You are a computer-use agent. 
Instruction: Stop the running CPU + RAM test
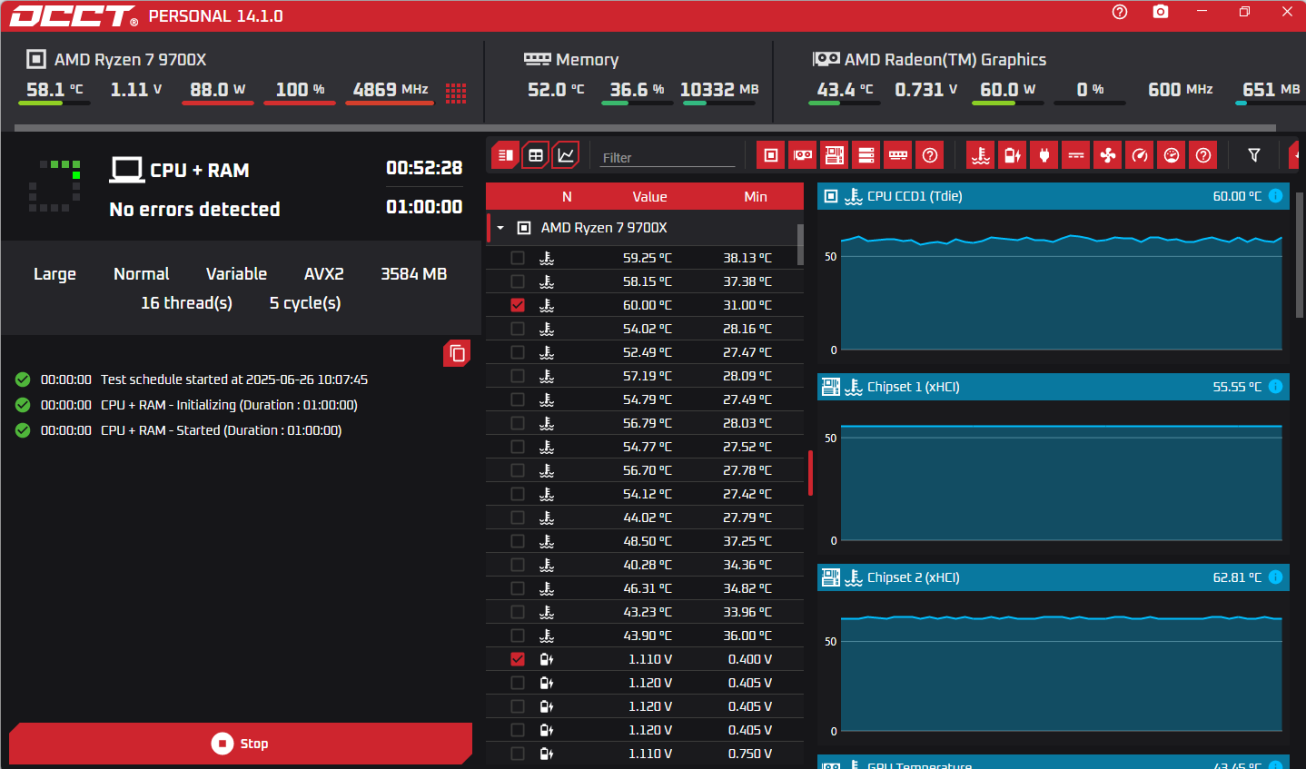click(240, 744)
